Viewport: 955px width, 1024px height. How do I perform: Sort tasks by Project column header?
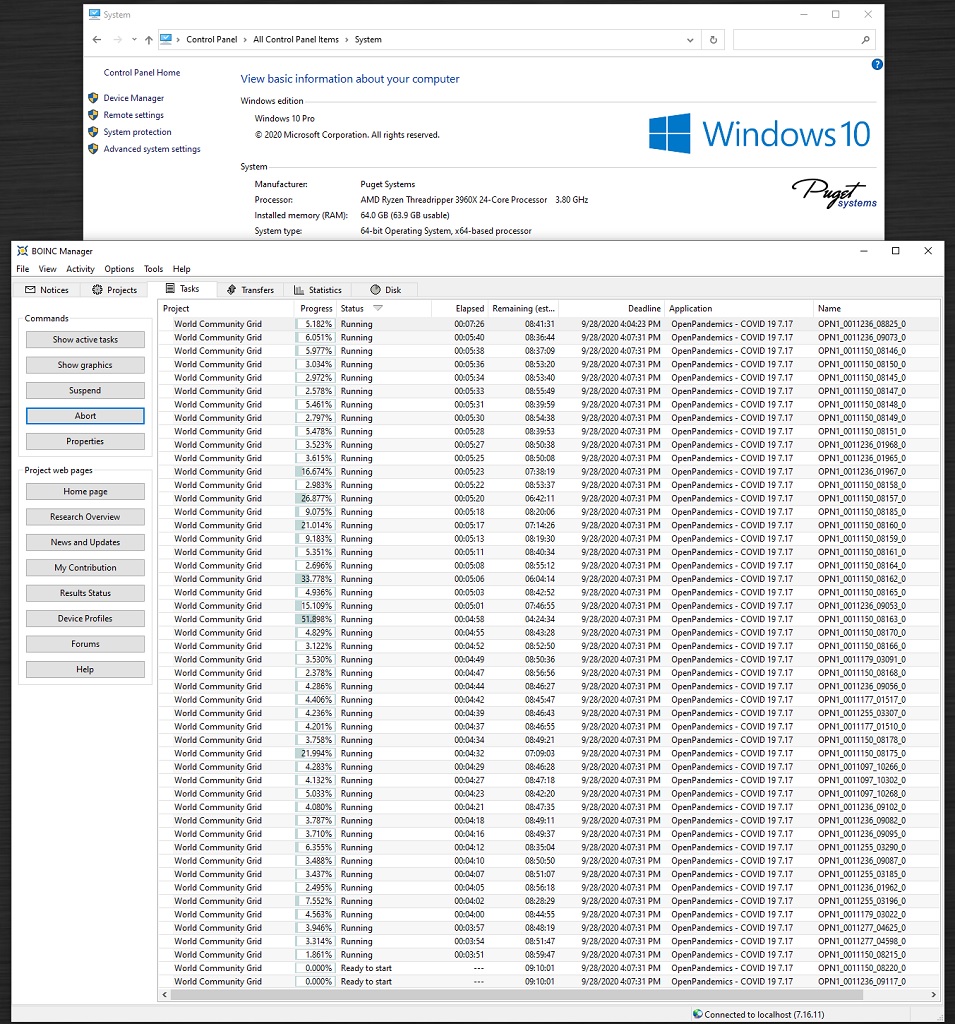click(x=226, y=308)
